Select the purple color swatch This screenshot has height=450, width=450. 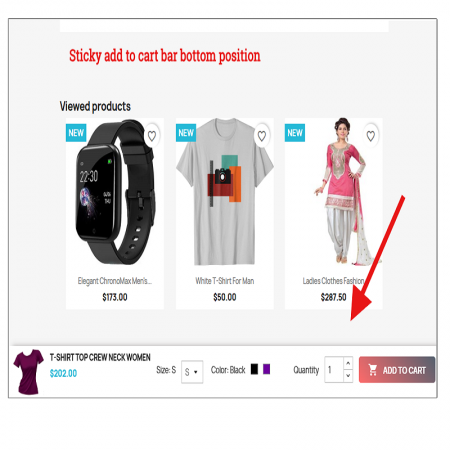coord(266,369)
